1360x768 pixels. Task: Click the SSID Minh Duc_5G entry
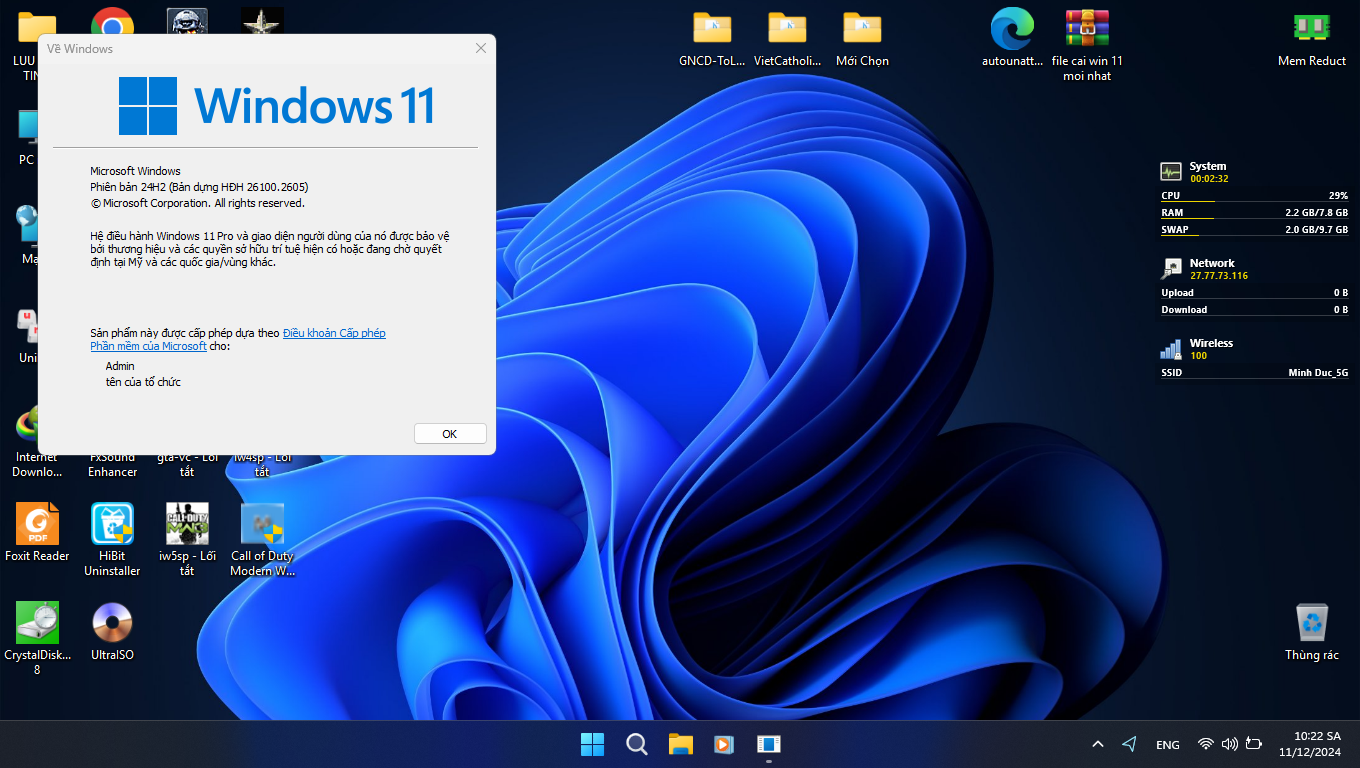[x=1254, y=373]
